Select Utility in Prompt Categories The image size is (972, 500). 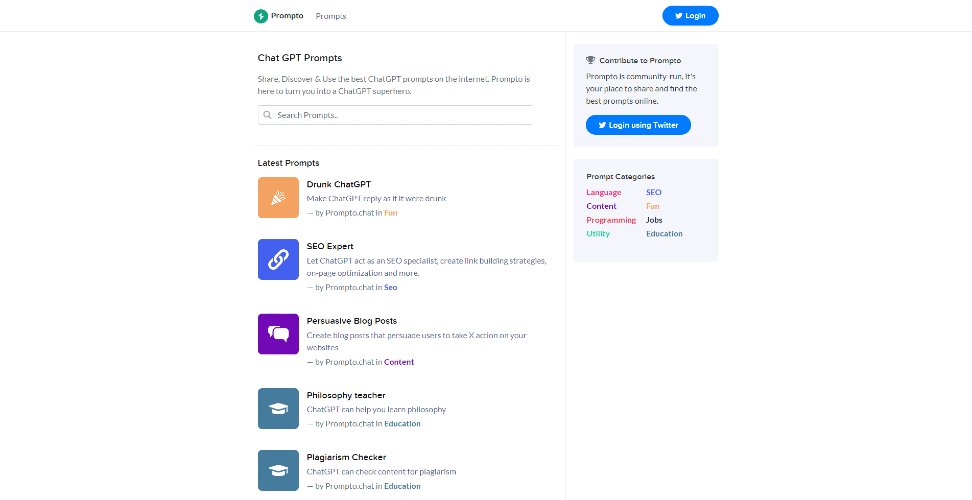(598, 234)
